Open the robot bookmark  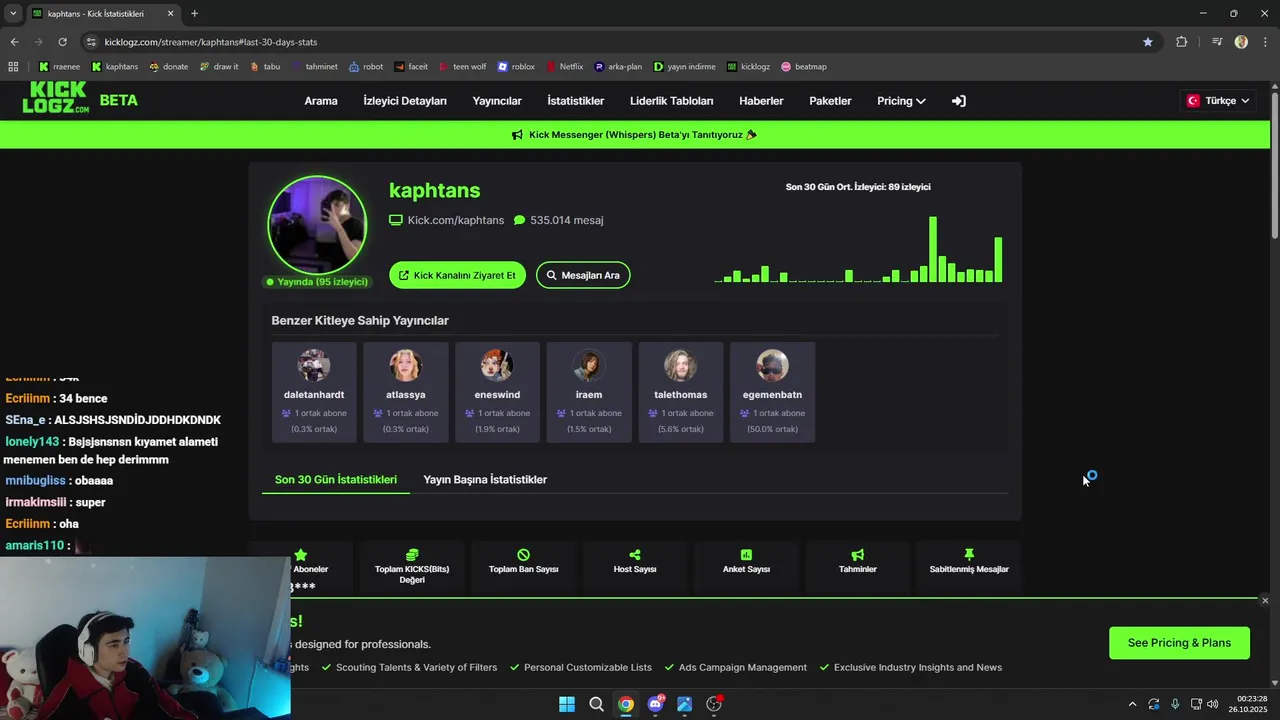(x=365, y=67)
